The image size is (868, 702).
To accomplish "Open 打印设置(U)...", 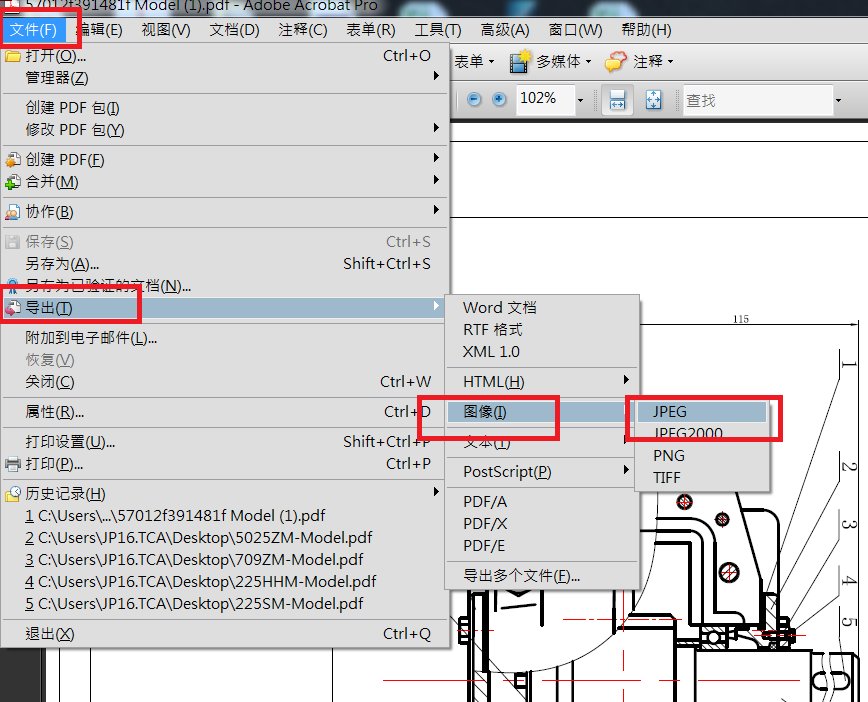I will [x=224, y=442].
